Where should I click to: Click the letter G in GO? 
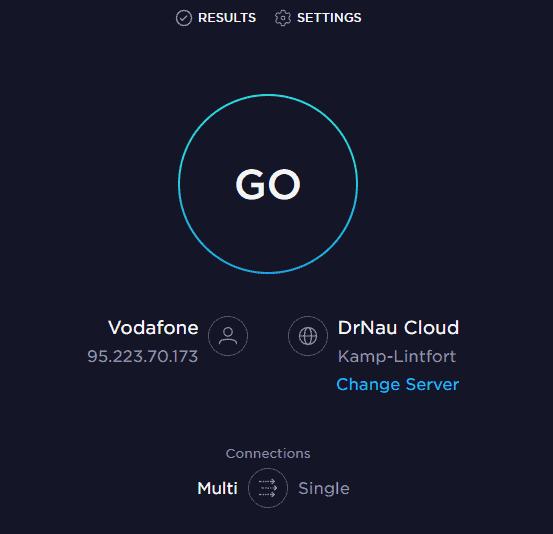click(x=250, y=184)
